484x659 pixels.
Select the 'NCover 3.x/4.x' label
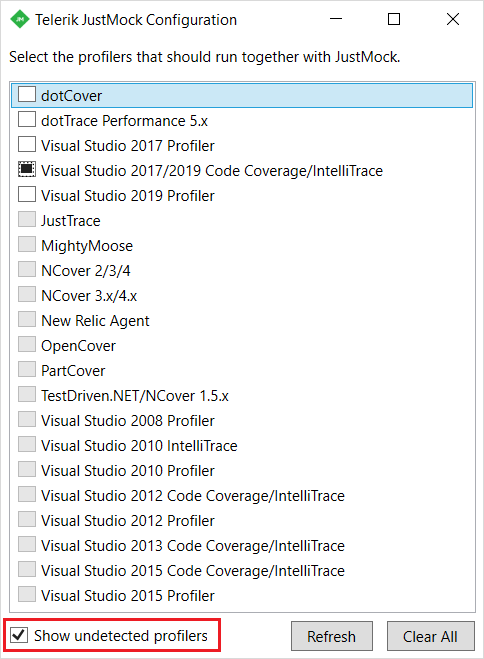(89, 296)
